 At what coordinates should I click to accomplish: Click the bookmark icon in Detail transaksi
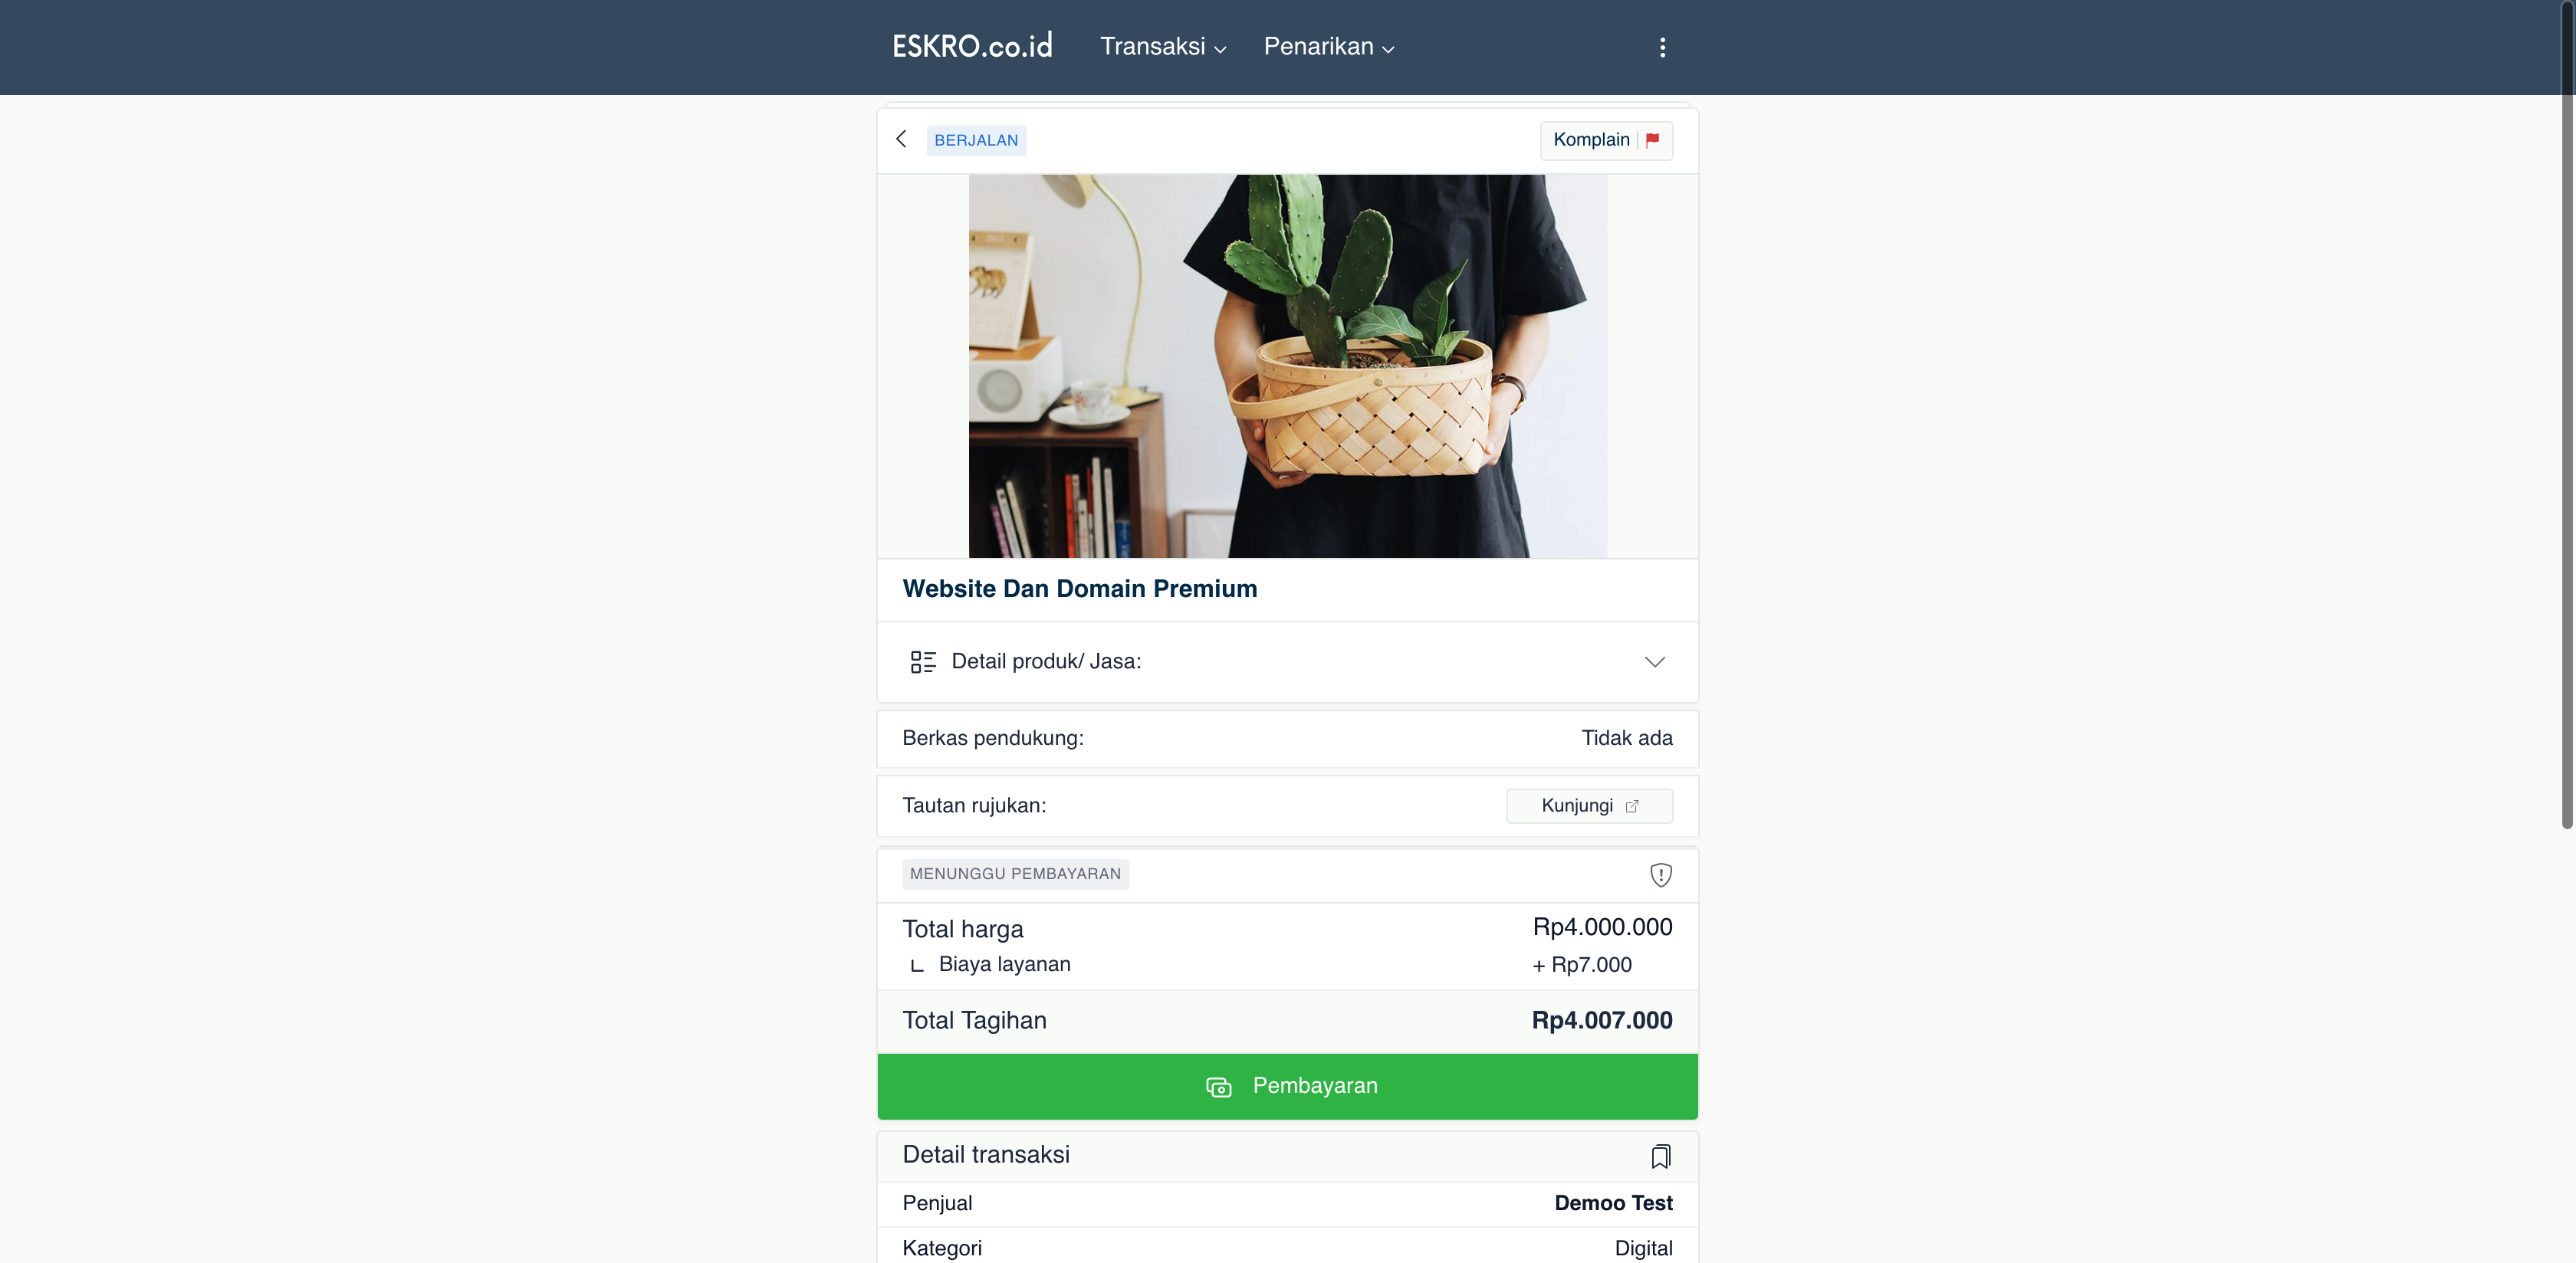(x=1660, y=1156)
